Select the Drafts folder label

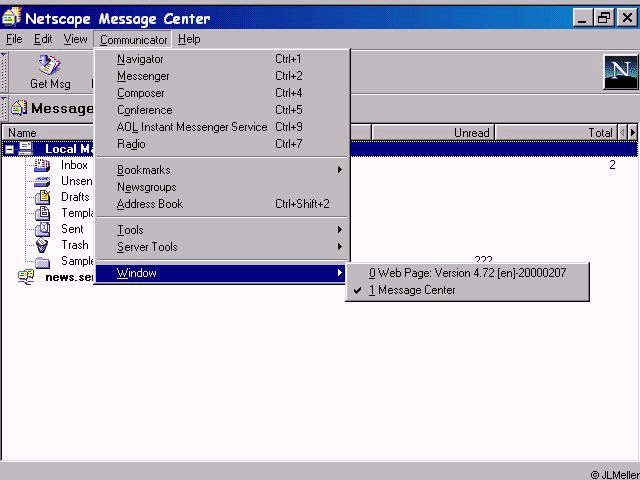click(x=75, y=197)
